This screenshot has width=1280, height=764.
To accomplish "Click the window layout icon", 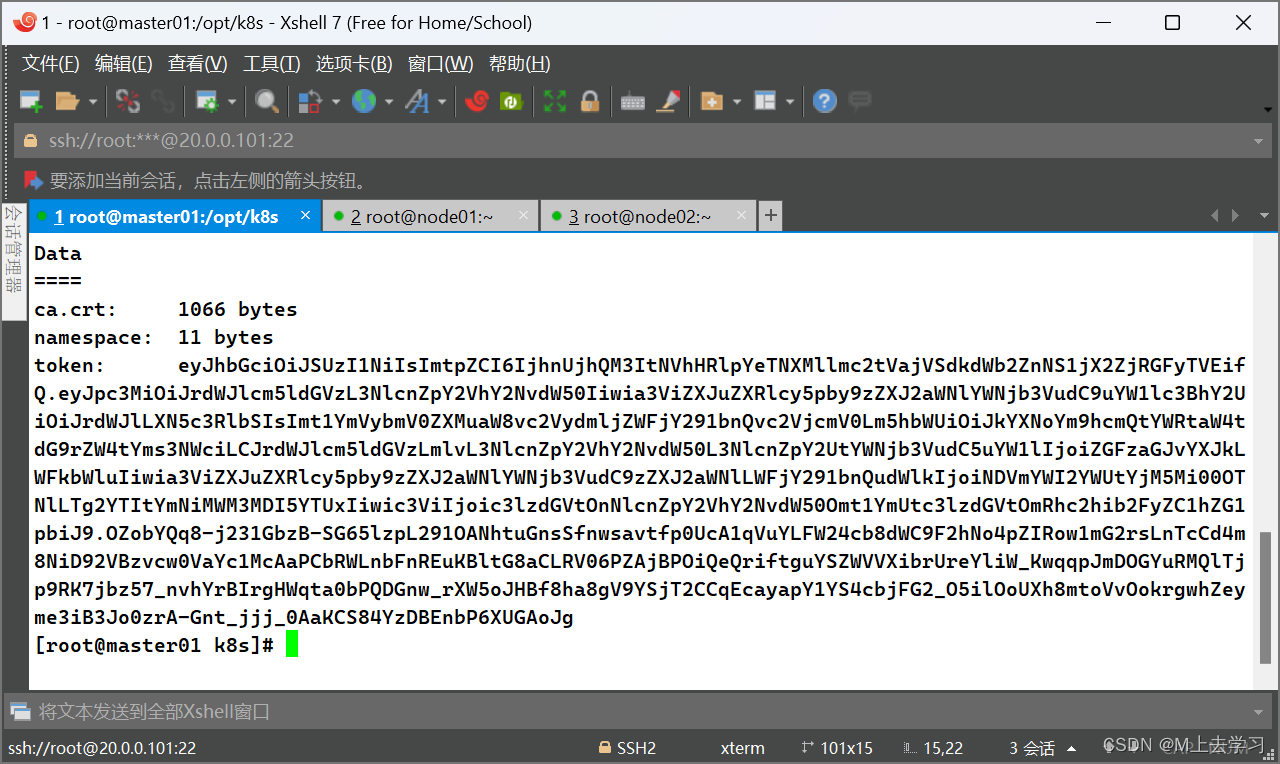I will pyautogui.click(x=765, y=101).
